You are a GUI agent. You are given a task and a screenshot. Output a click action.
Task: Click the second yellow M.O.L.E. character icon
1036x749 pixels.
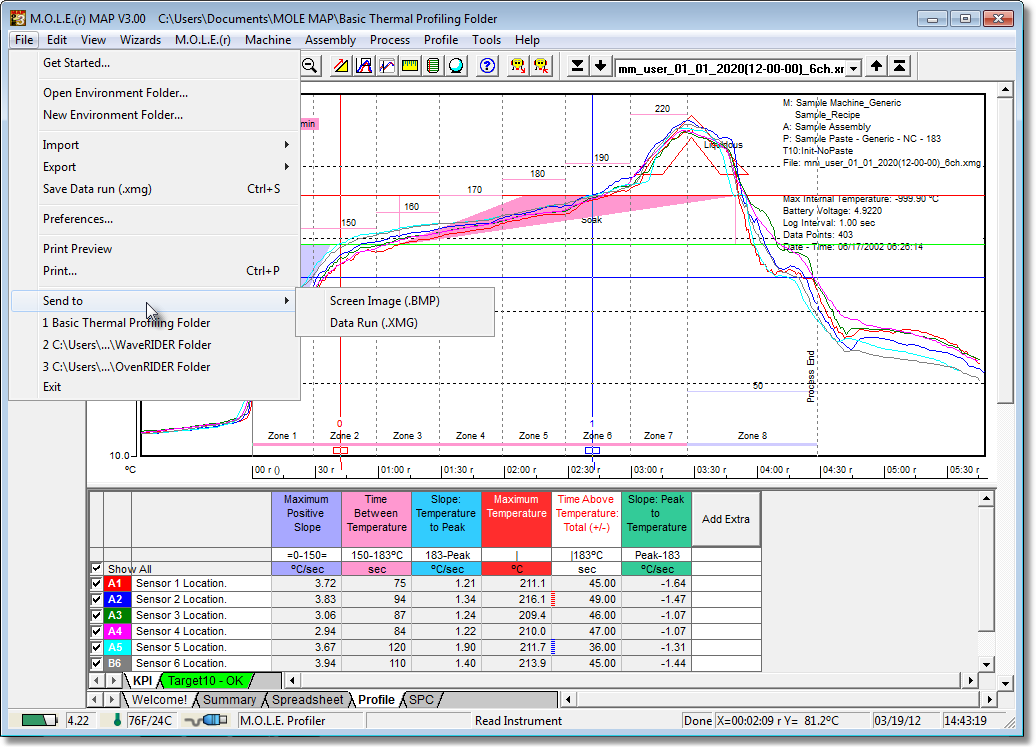click(x=542, y=66)
